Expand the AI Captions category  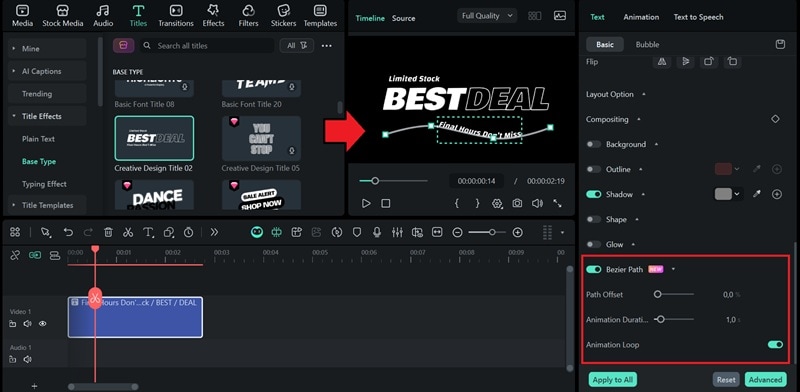click(x=47, y=71)
